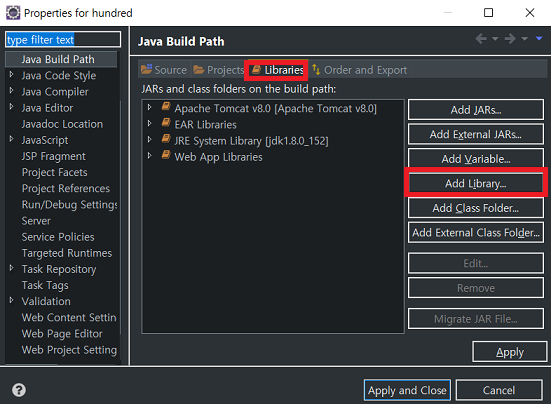Select Java Build Path in sidebar
The width and height of the screenshot is (551, 404).
click(x=61, y=59)
